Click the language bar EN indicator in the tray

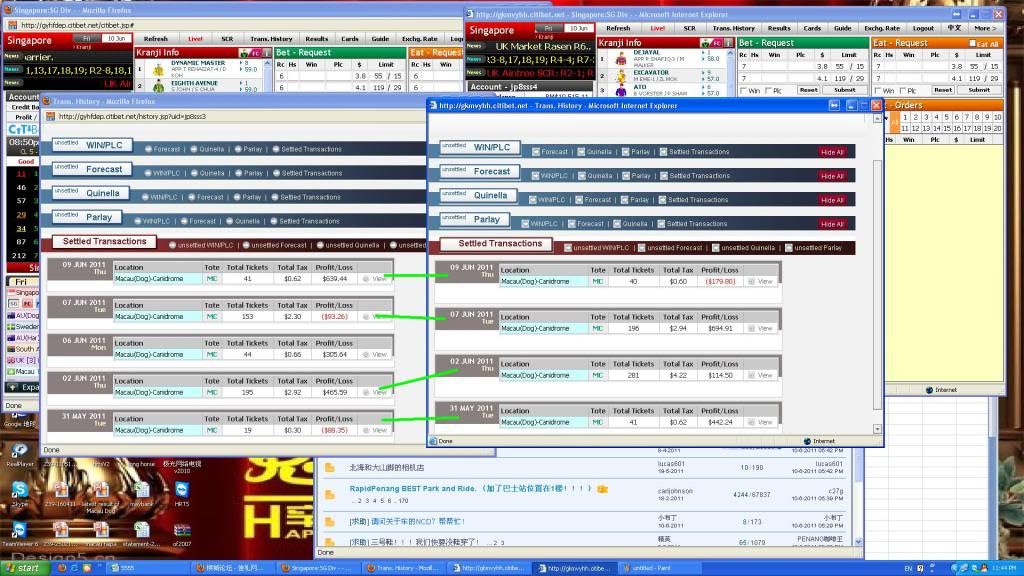[908, 568]
